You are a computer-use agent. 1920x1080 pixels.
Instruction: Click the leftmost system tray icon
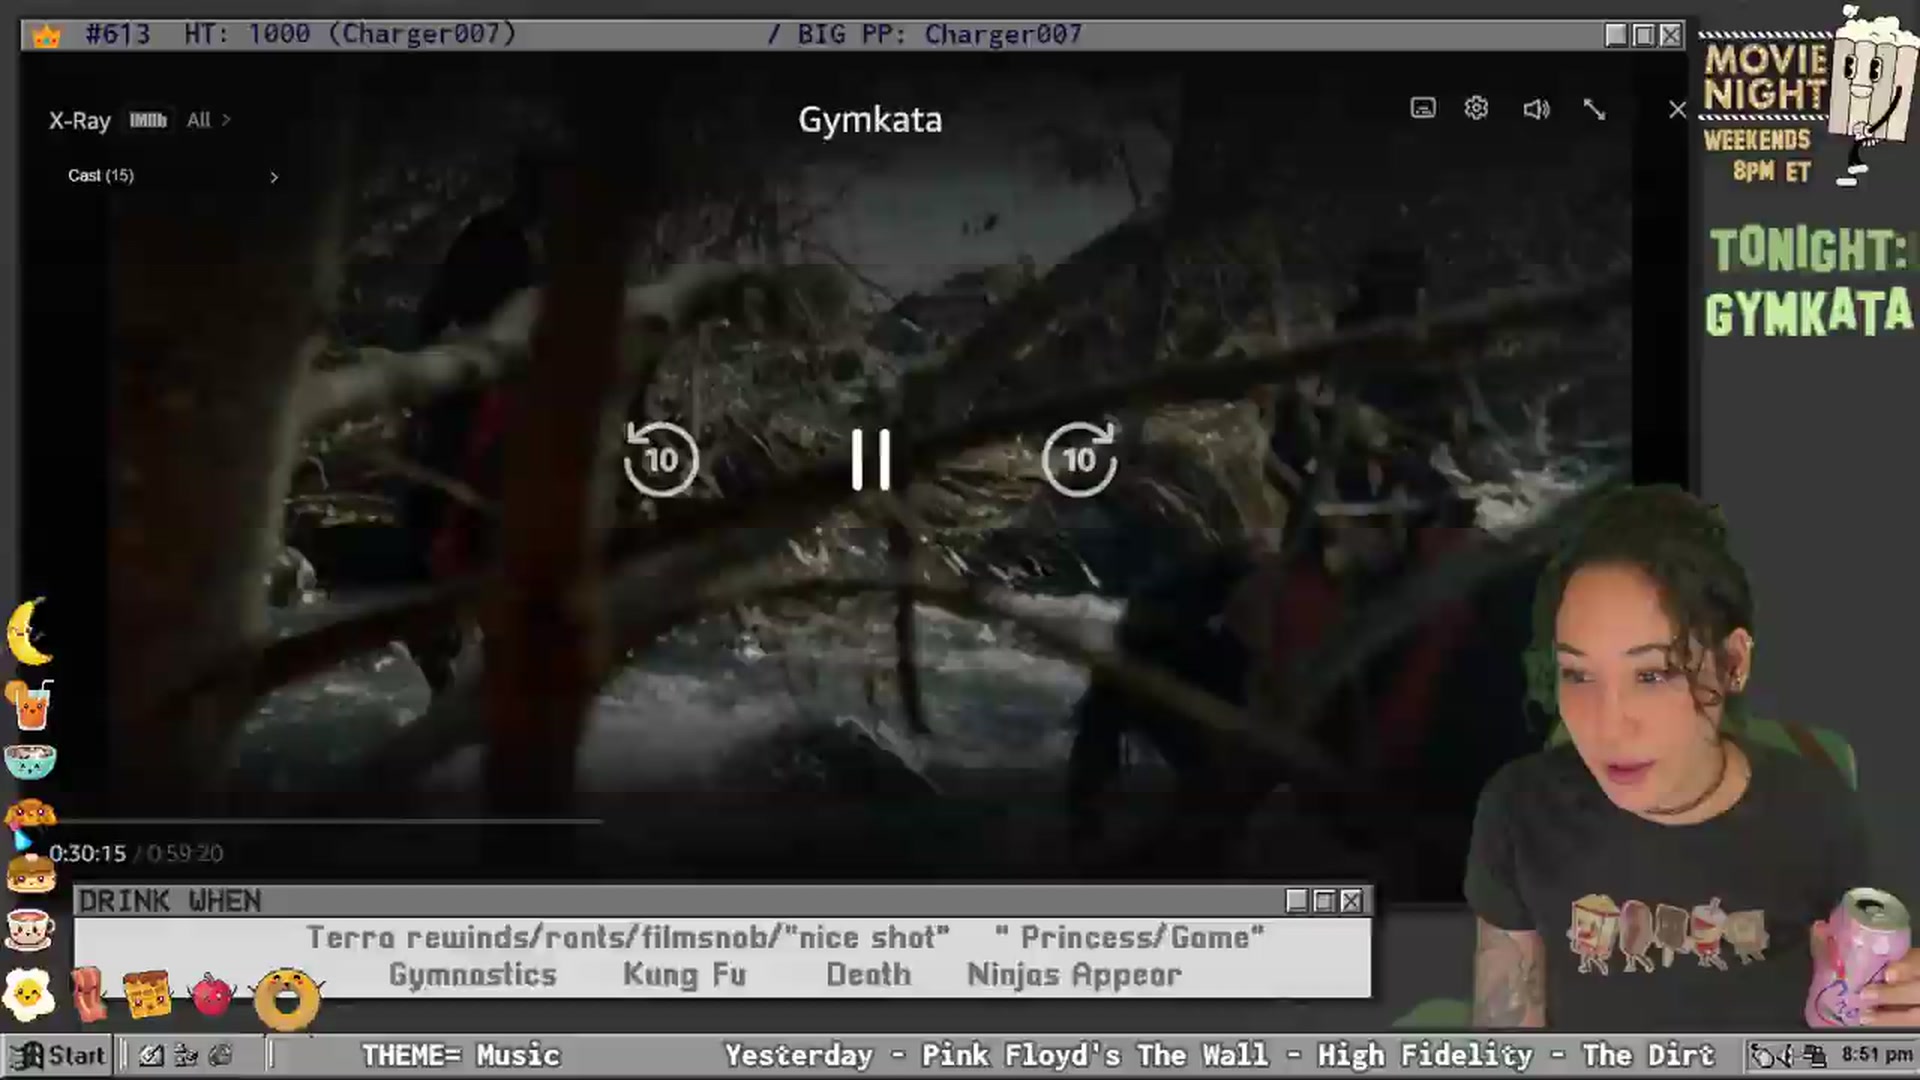[1762, 1055]
